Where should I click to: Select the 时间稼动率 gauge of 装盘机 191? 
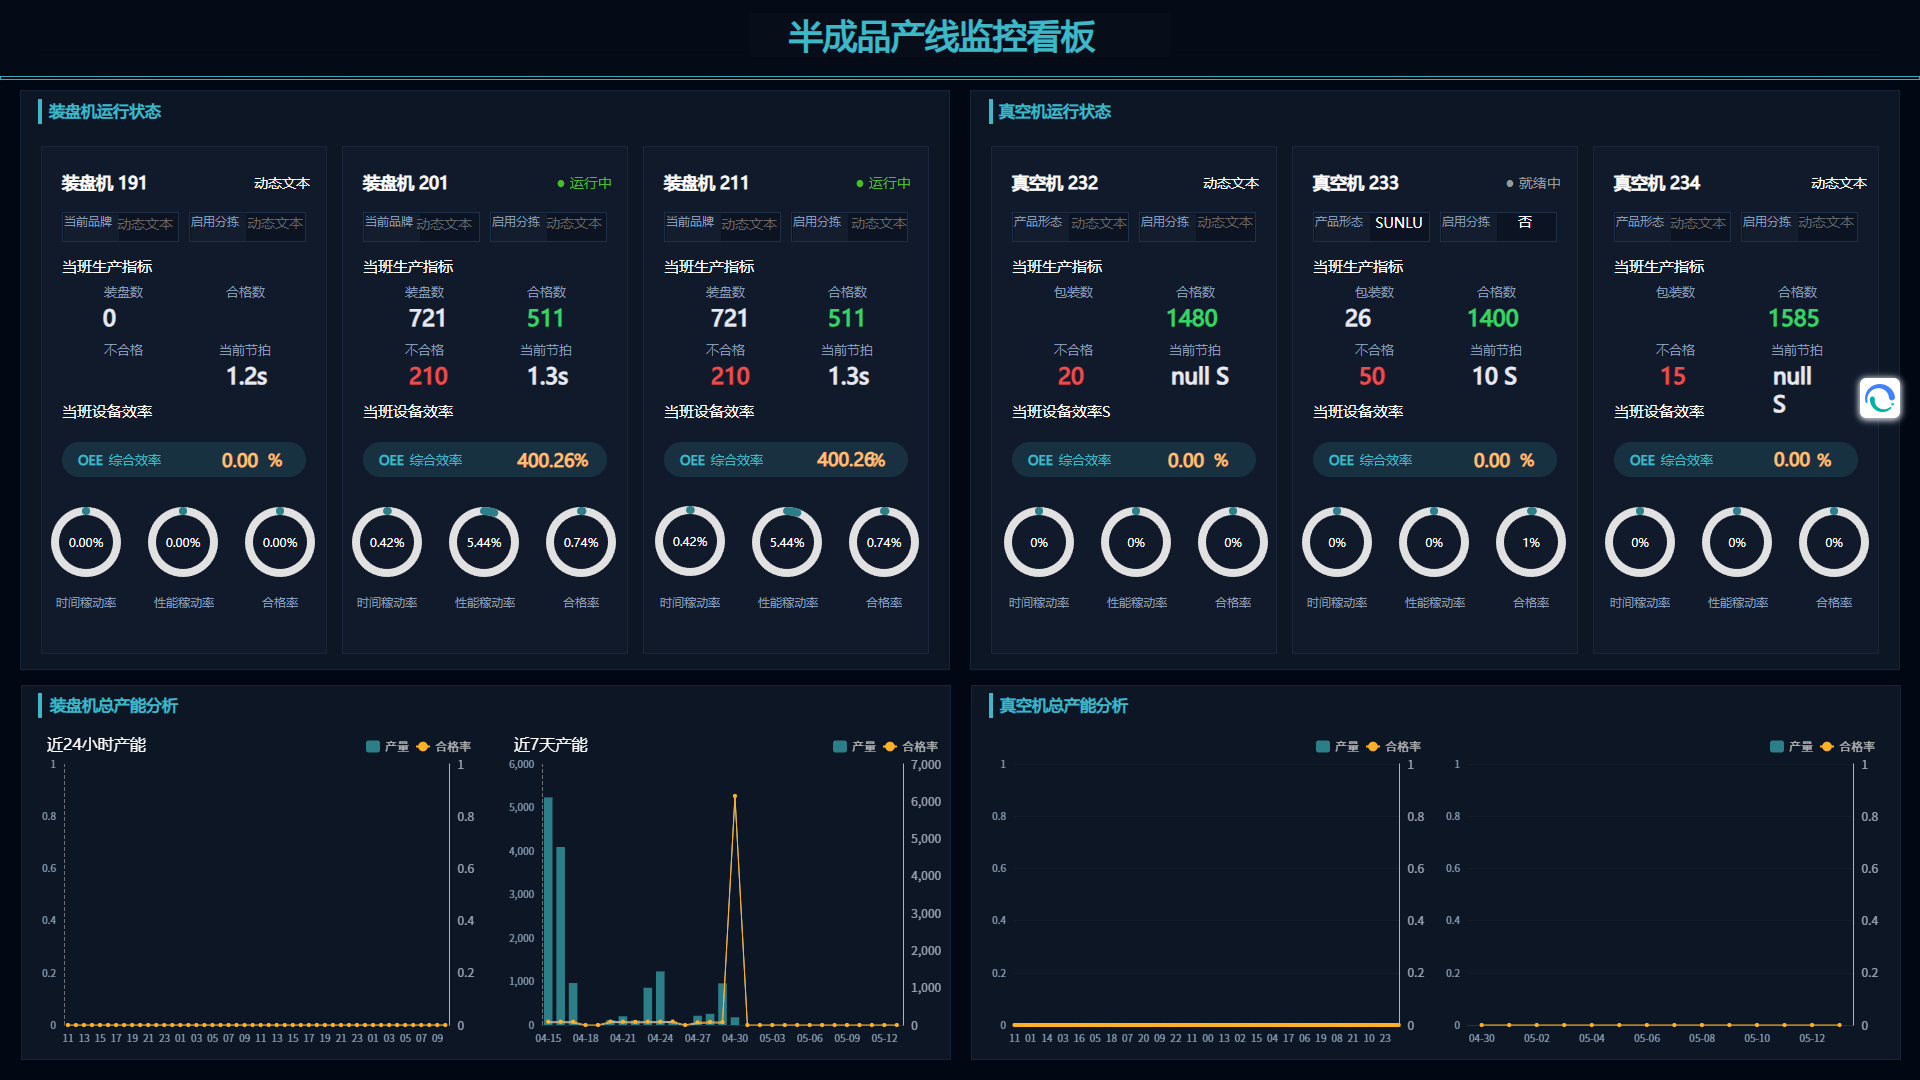pyautogui.click(x=86, y=542)
